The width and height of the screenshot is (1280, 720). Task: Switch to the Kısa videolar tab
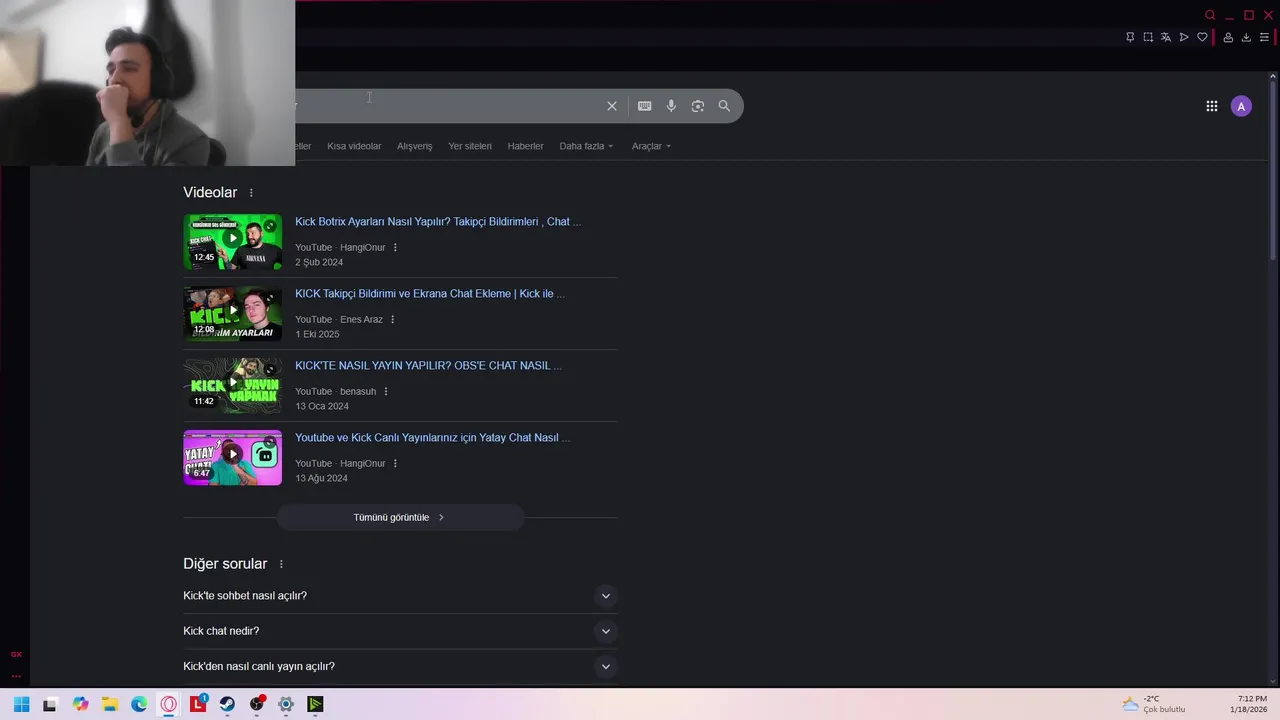pos(354,146)
